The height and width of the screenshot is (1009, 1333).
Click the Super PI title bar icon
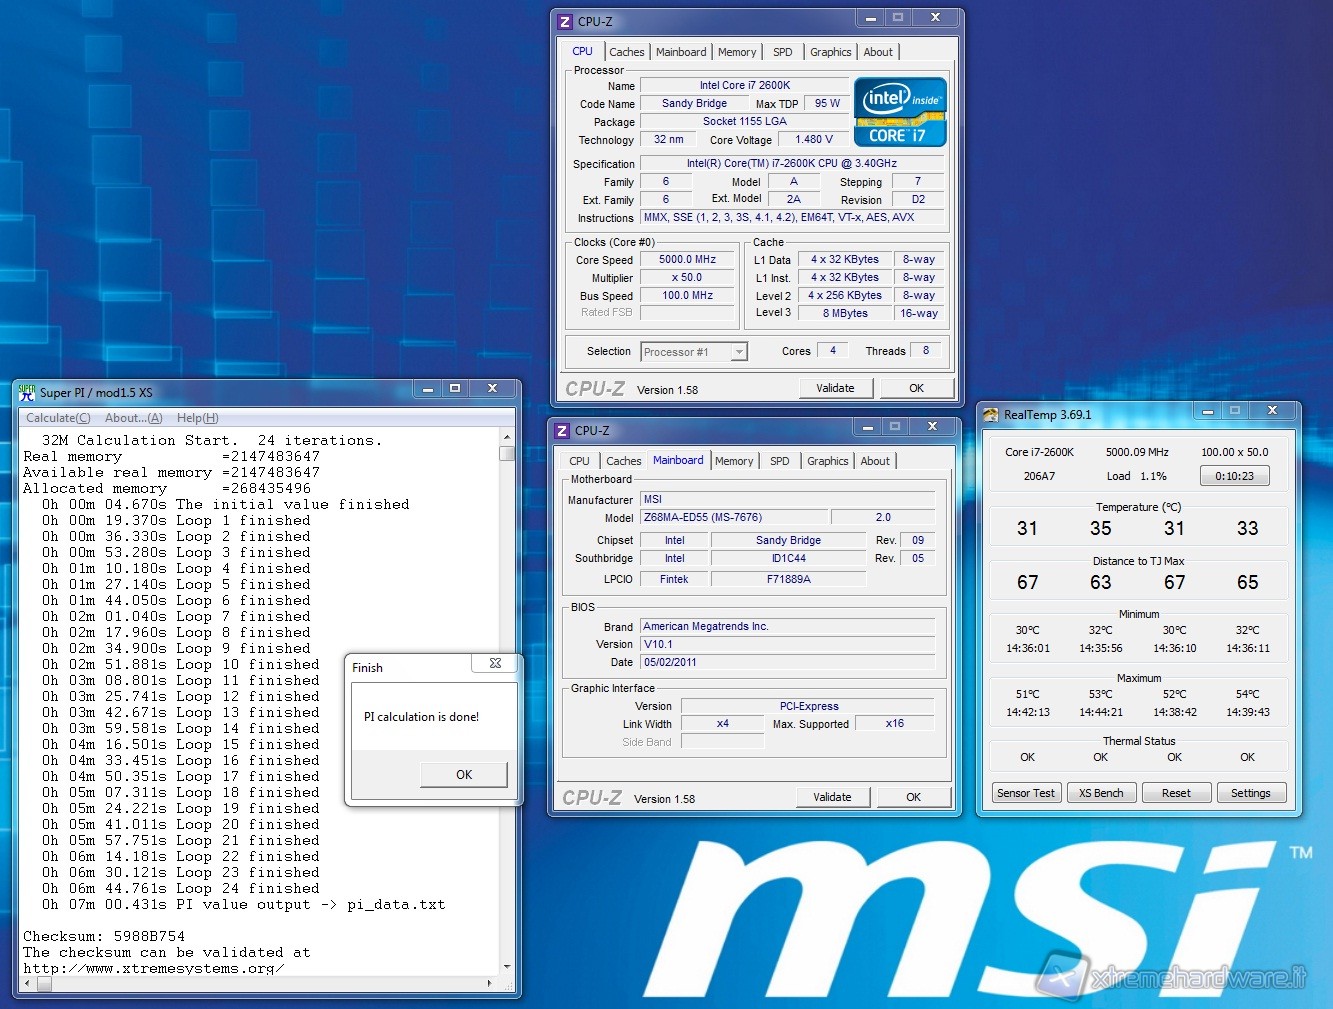pos(27,392)
